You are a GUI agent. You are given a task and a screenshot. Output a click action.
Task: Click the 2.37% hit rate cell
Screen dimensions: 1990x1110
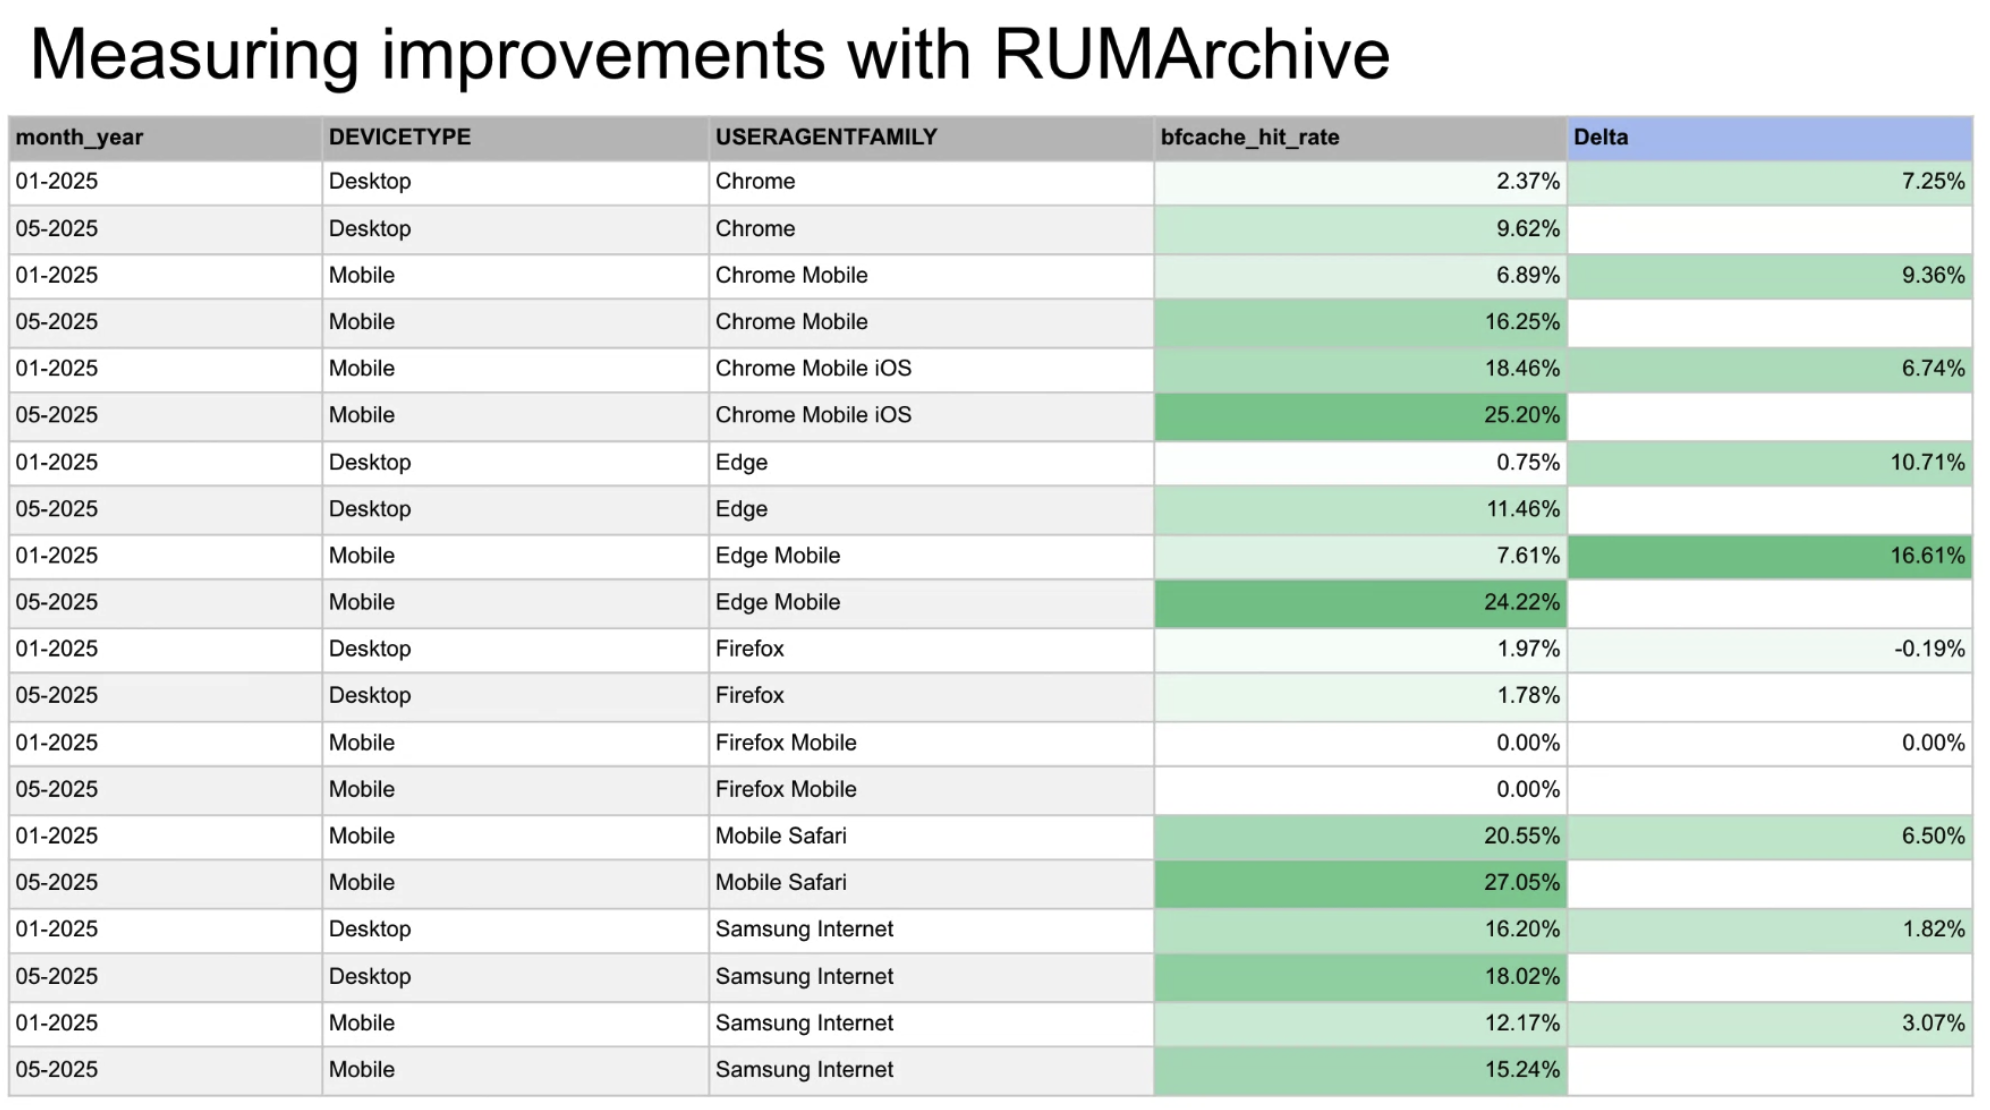(x=1360, y=182)
